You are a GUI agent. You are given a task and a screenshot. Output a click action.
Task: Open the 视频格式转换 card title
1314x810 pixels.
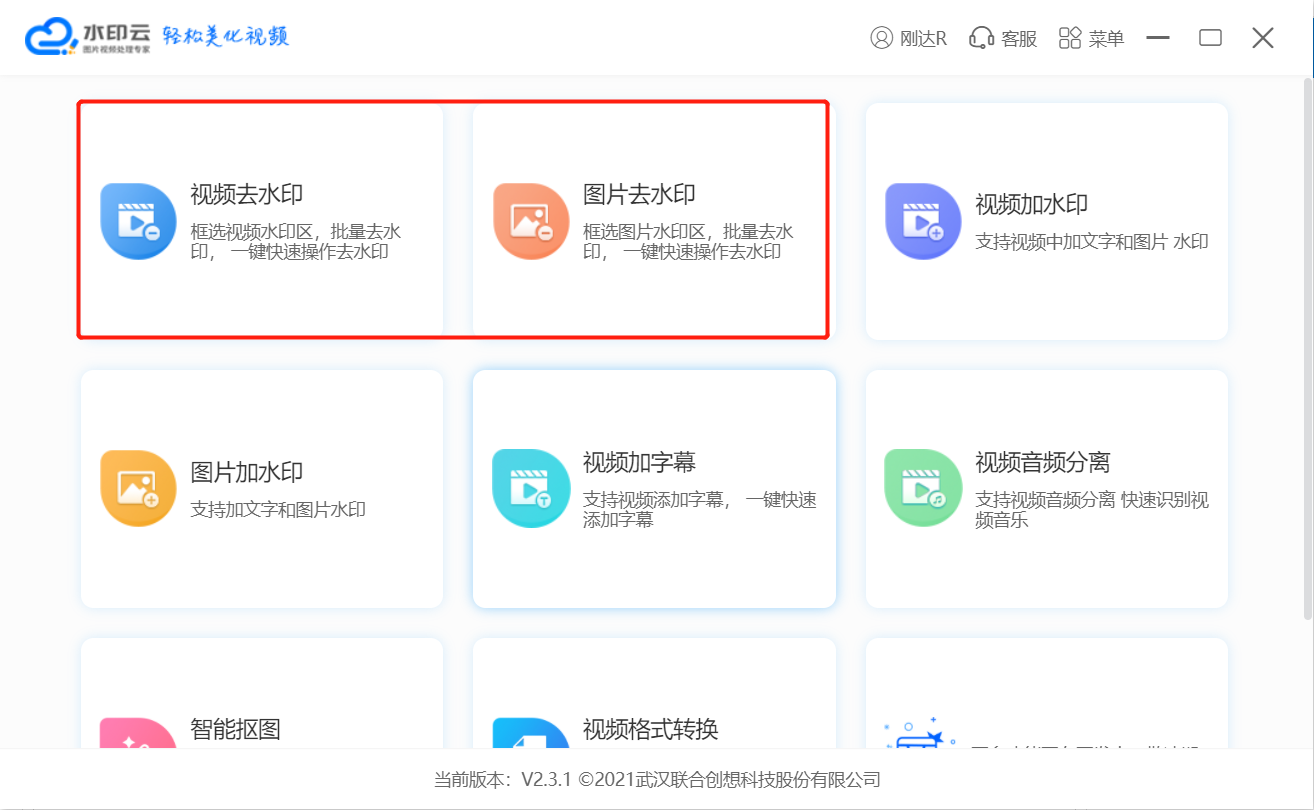pos(651,729)
